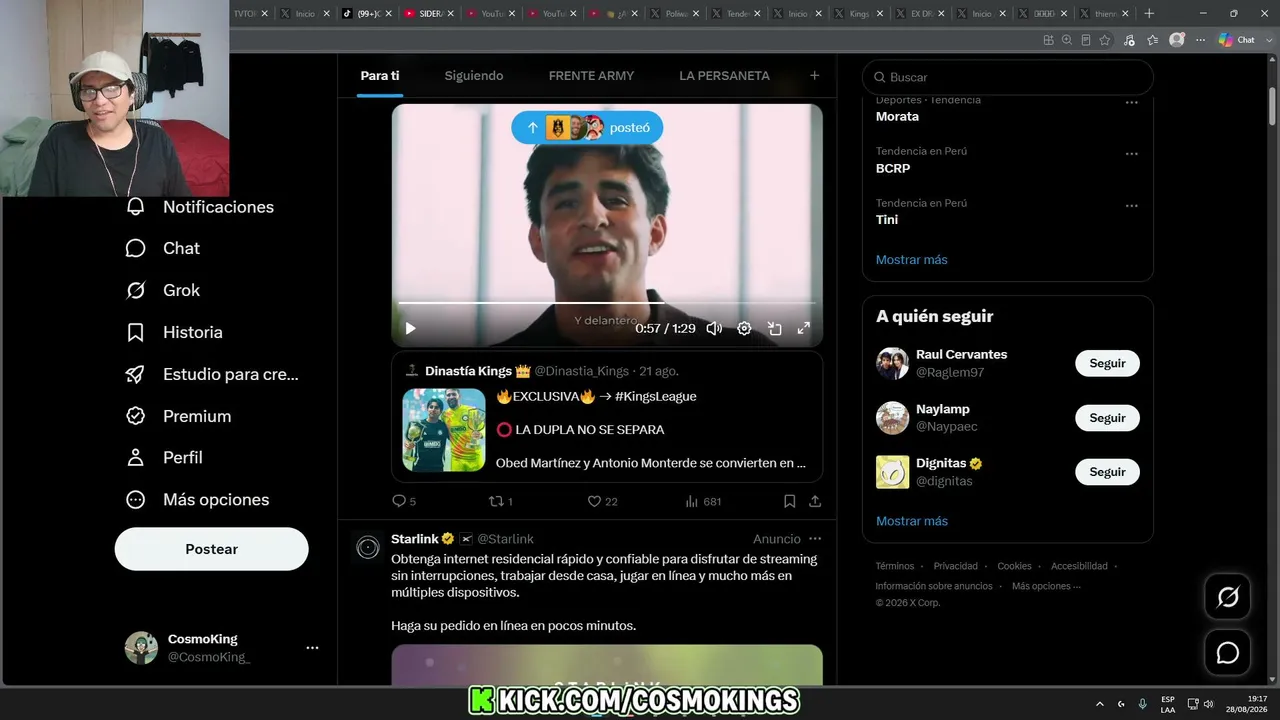The height and width of the screenshot is (720, 1280).
Task: Follow Naylamp account
Action: [x=1107, y=418]
